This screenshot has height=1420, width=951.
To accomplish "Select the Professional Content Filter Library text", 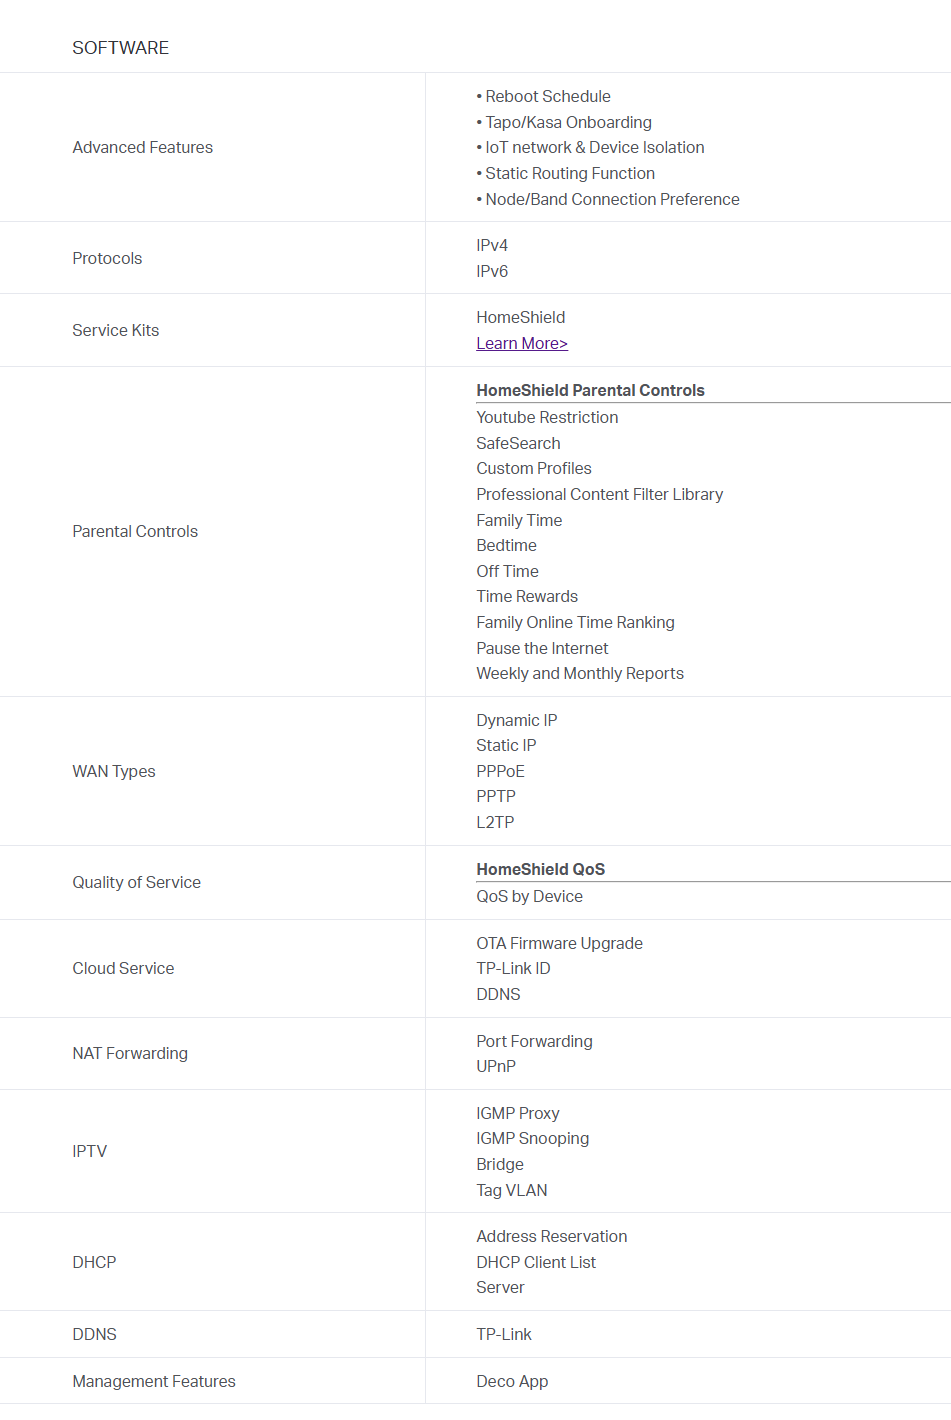I will pos(599,494).
